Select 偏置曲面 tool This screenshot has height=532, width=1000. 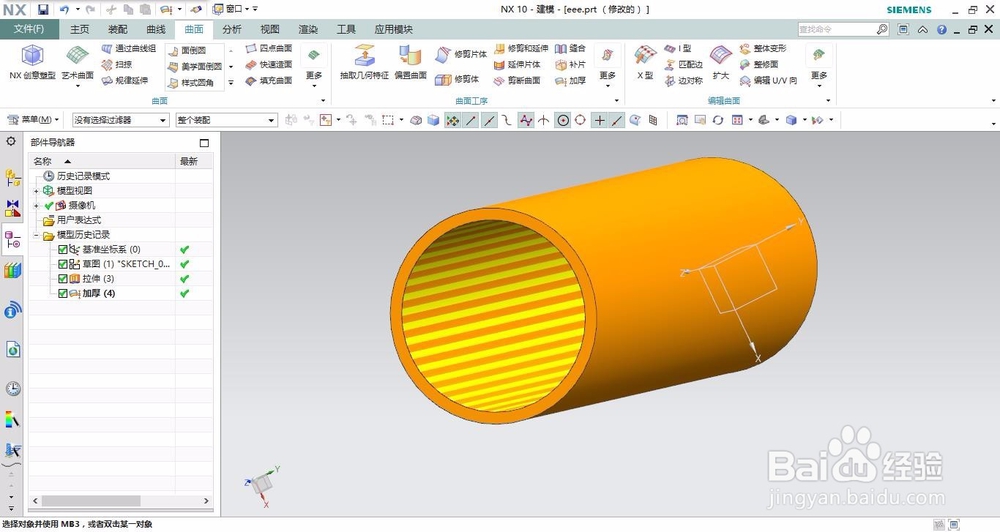tap(410, 63)
